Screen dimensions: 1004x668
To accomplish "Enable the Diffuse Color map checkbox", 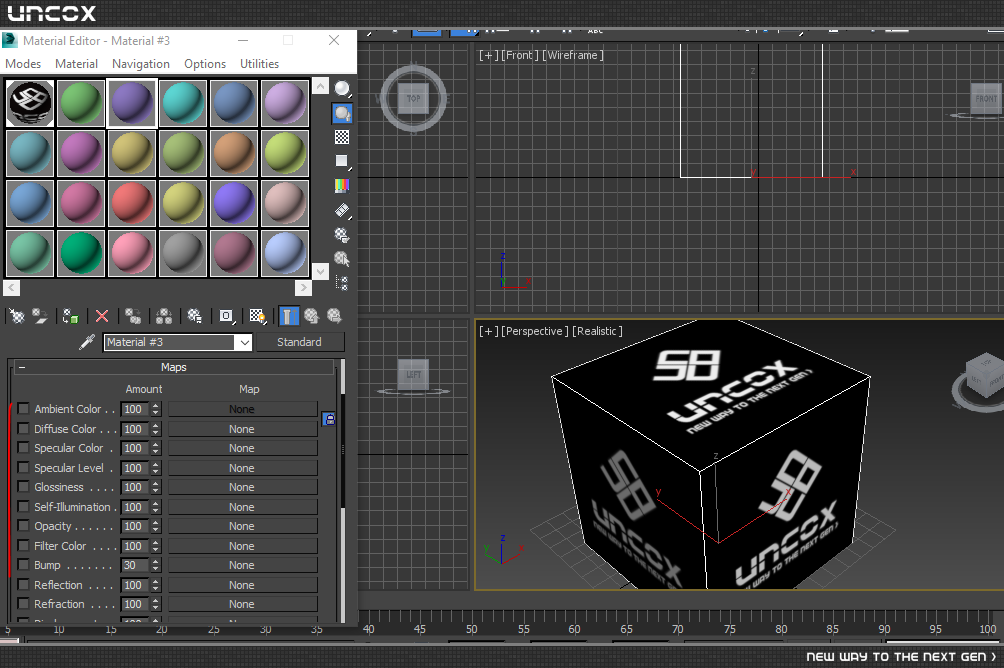I will pyautogui.click(x=23, y=428).
